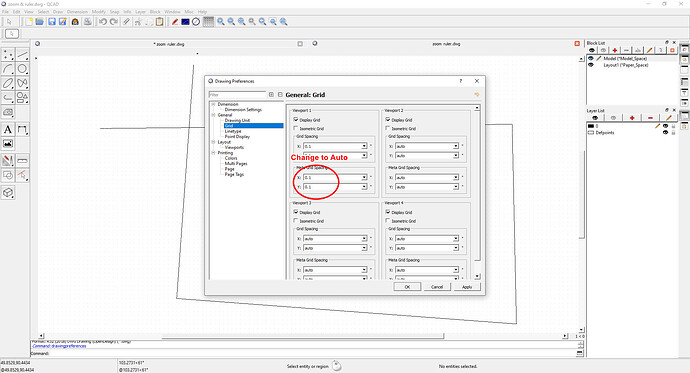Click the red plus Add layer icon
Image resolution: width=690 pixels, height=373 pixels.
pyautogui.click(x=632, y=118)
